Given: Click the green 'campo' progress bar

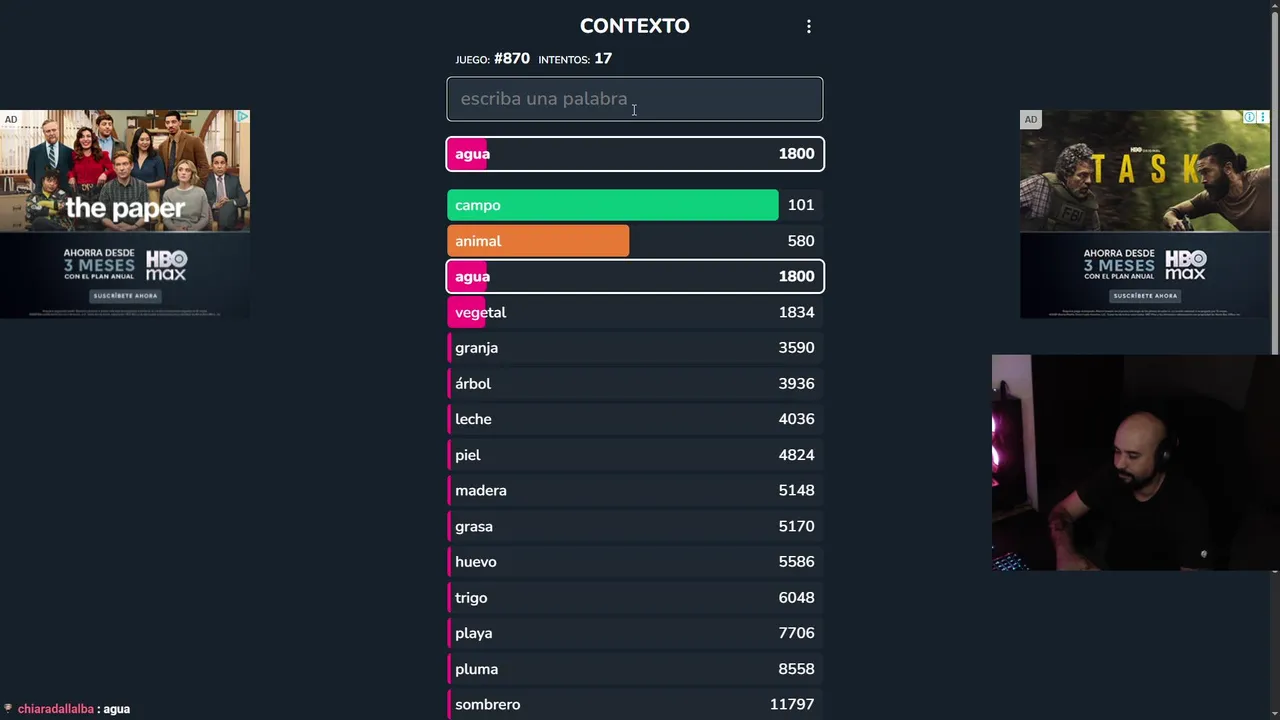Looking at the screenshot, I should click(612, 205).
